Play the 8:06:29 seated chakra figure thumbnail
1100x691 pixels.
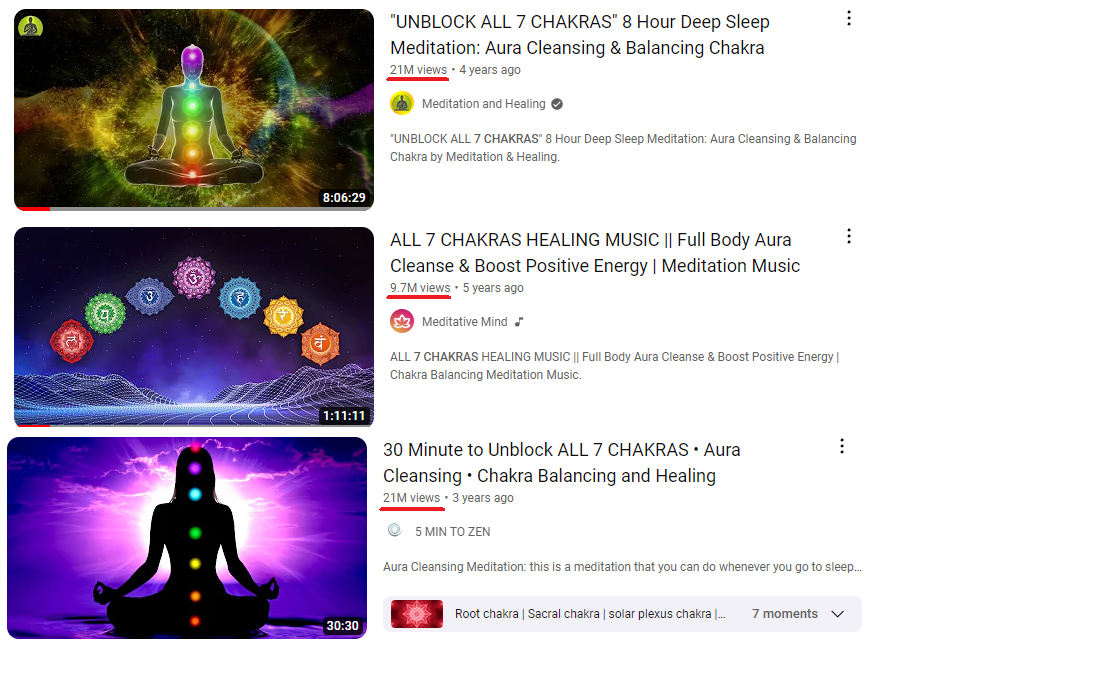pos(194,109)
